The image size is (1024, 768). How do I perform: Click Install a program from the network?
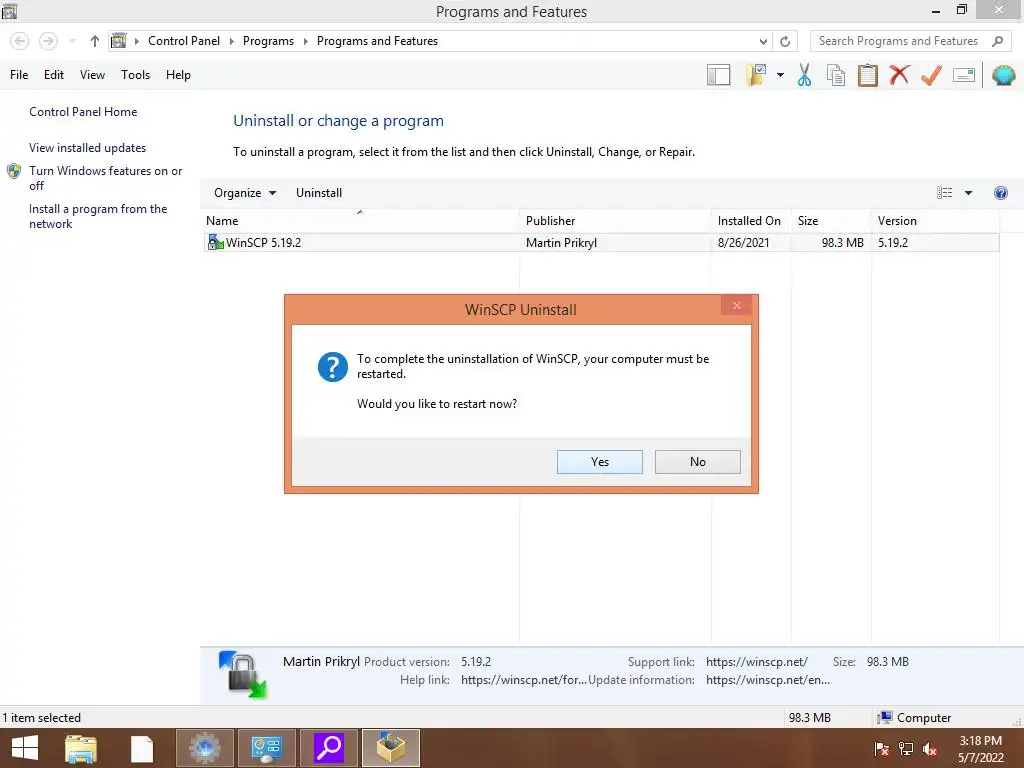click(98, 216)
